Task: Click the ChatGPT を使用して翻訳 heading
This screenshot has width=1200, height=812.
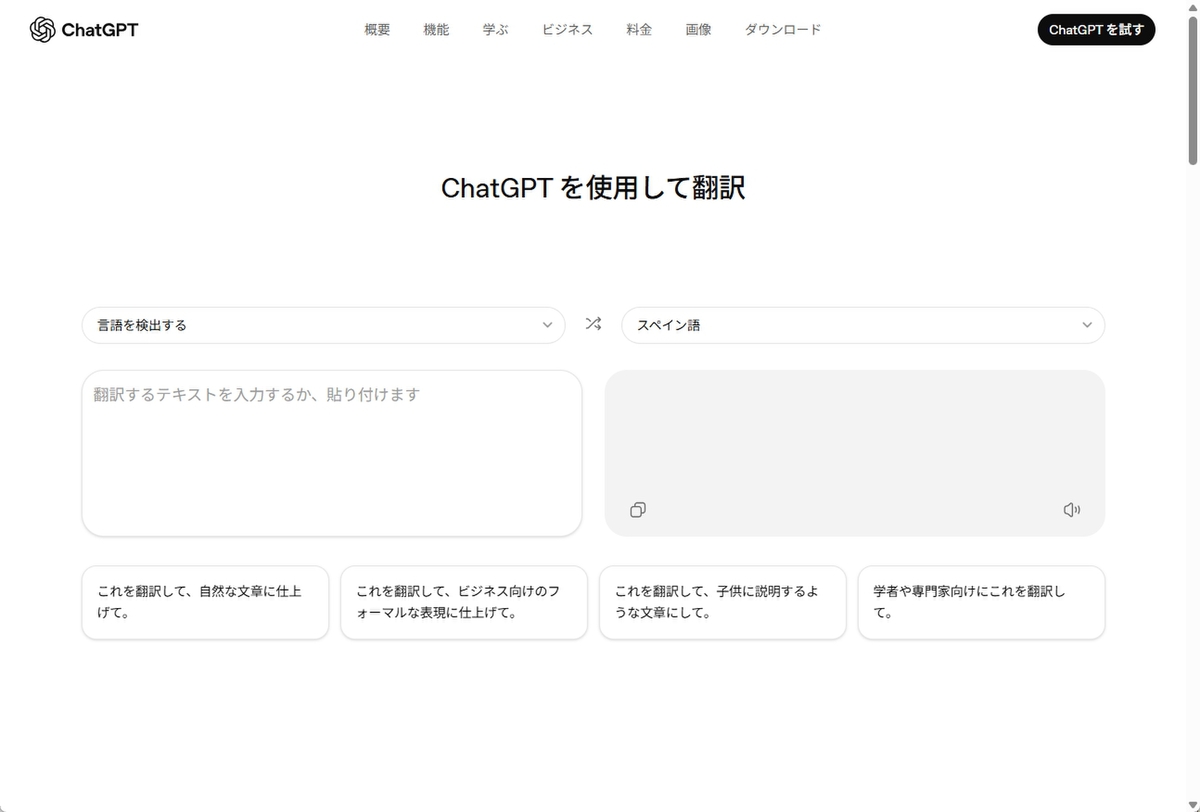Action: (593, 188)
